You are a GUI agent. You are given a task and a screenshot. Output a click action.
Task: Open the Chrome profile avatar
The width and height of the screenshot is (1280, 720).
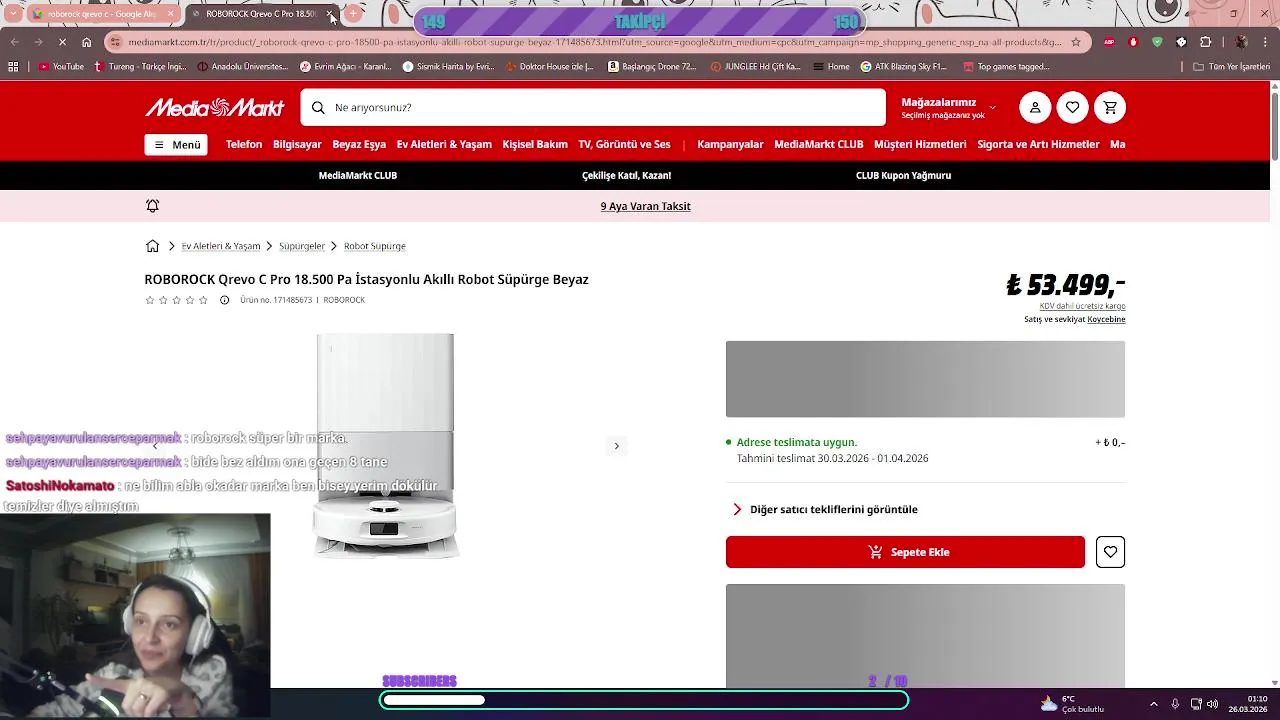1241,42
